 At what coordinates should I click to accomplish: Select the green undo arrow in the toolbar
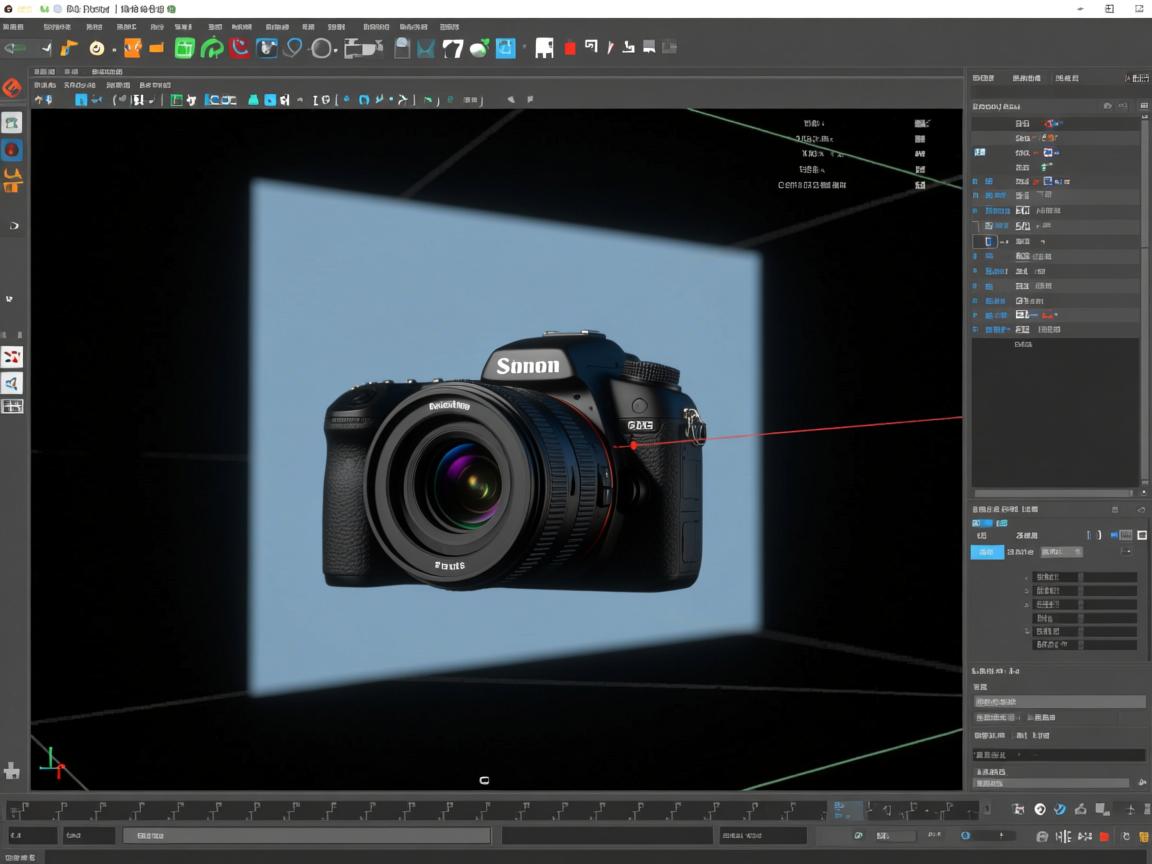[x=12, y=47]
